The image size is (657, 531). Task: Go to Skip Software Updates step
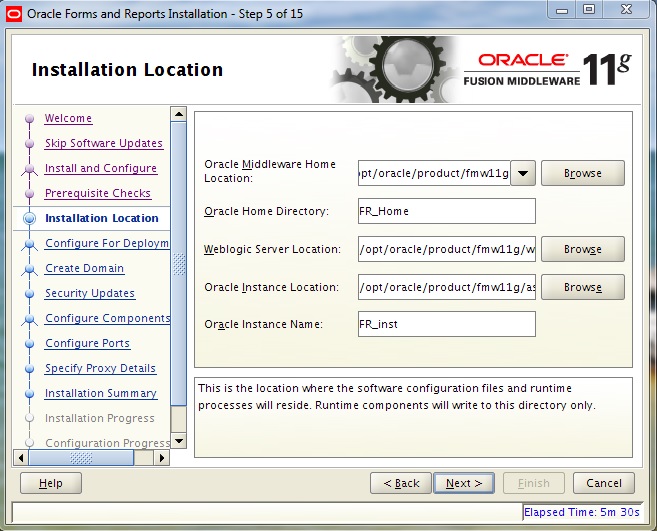(x=103, y=144)
